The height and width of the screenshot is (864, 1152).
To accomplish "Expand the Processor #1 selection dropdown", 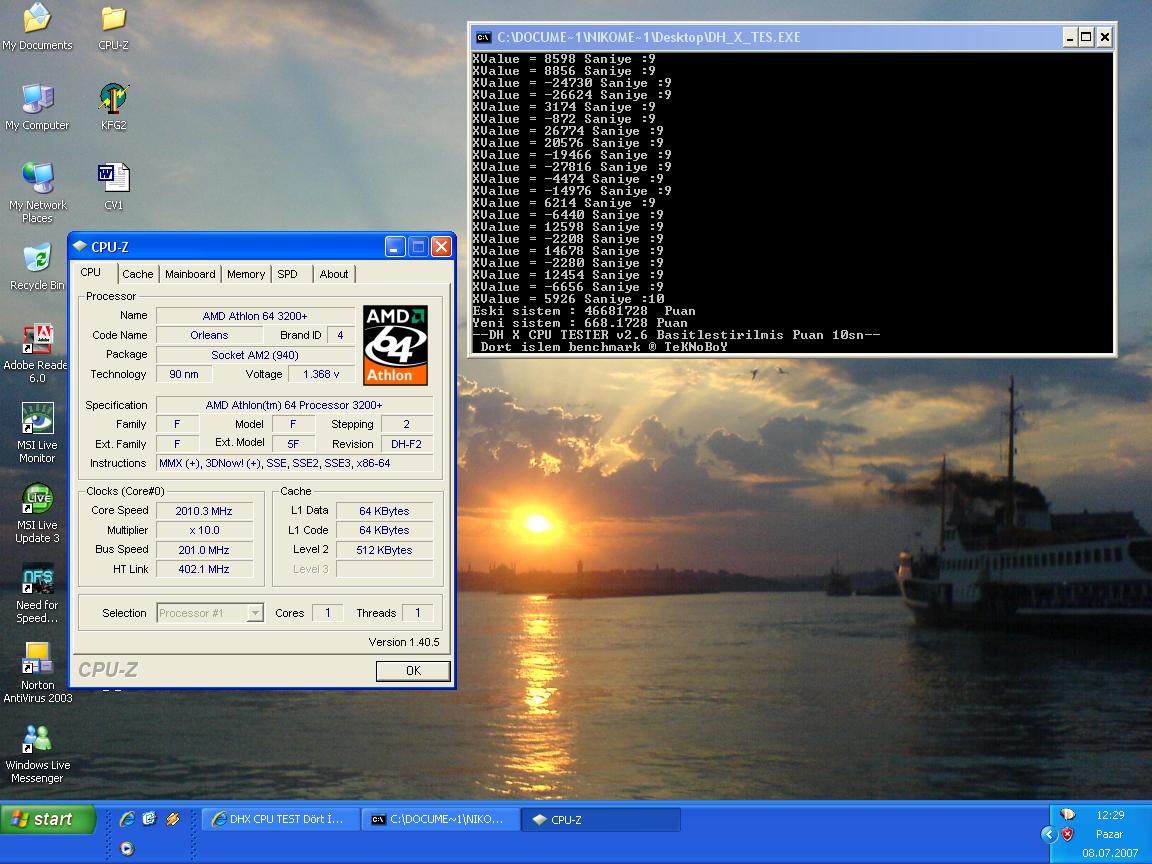I will pos(255,613).
